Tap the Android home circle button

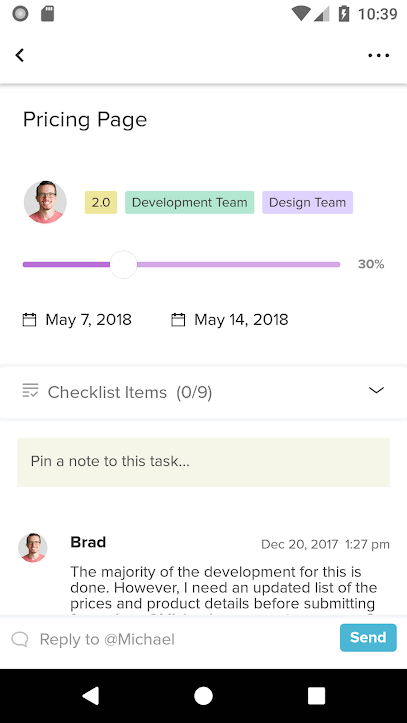(203, 696)
